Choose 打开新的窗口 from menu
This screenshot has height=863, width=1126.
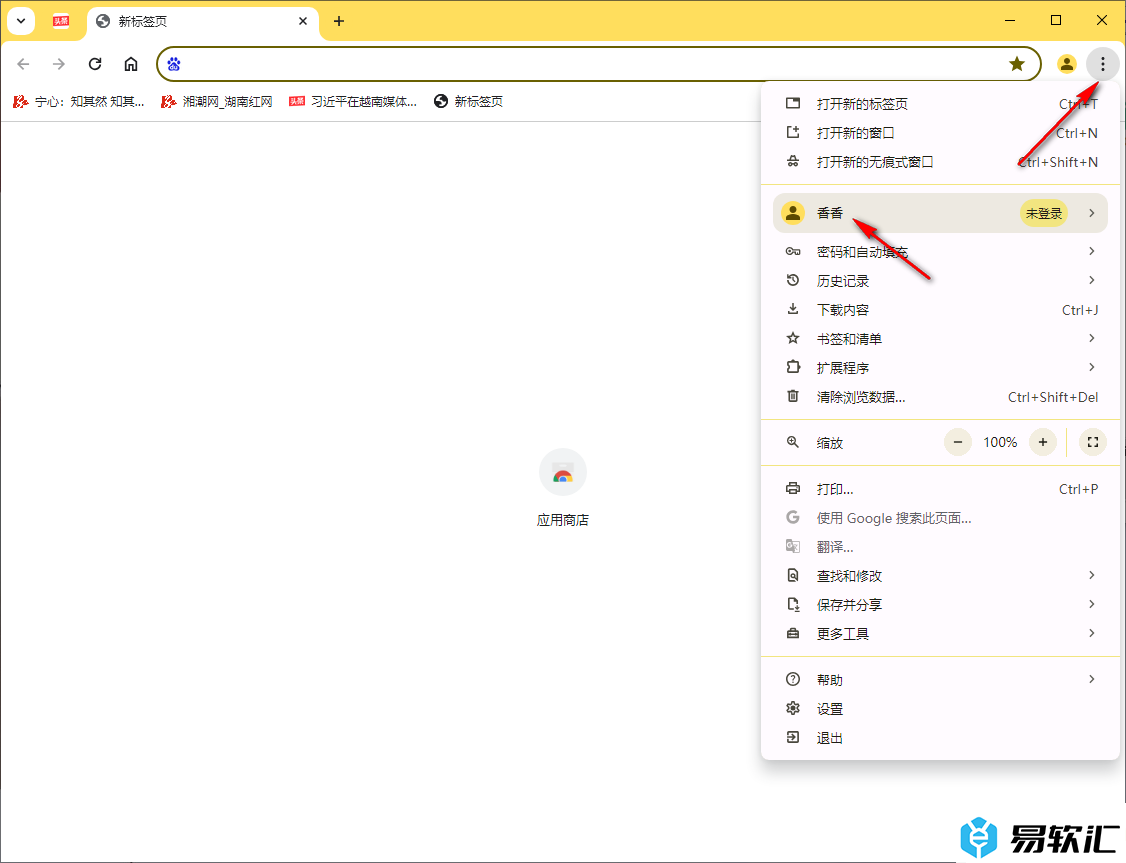tap(940, 133)
